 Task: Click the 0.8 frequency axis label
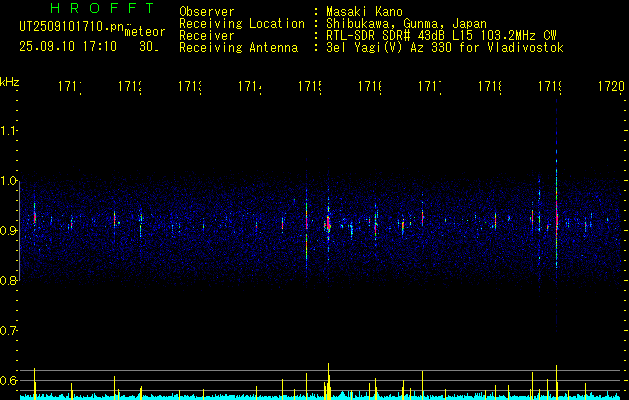pyautogui.click(x=8, y=280)
